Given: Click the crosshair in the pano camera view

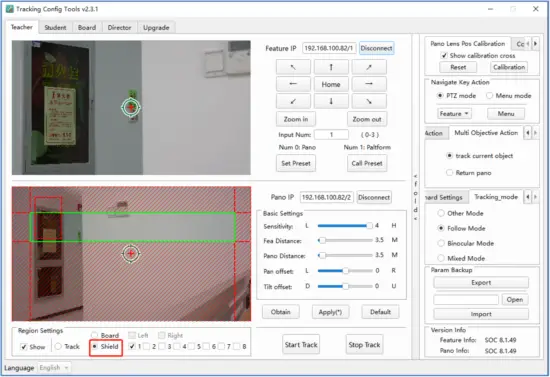Looking at the screenshot, I should (131, 253).
